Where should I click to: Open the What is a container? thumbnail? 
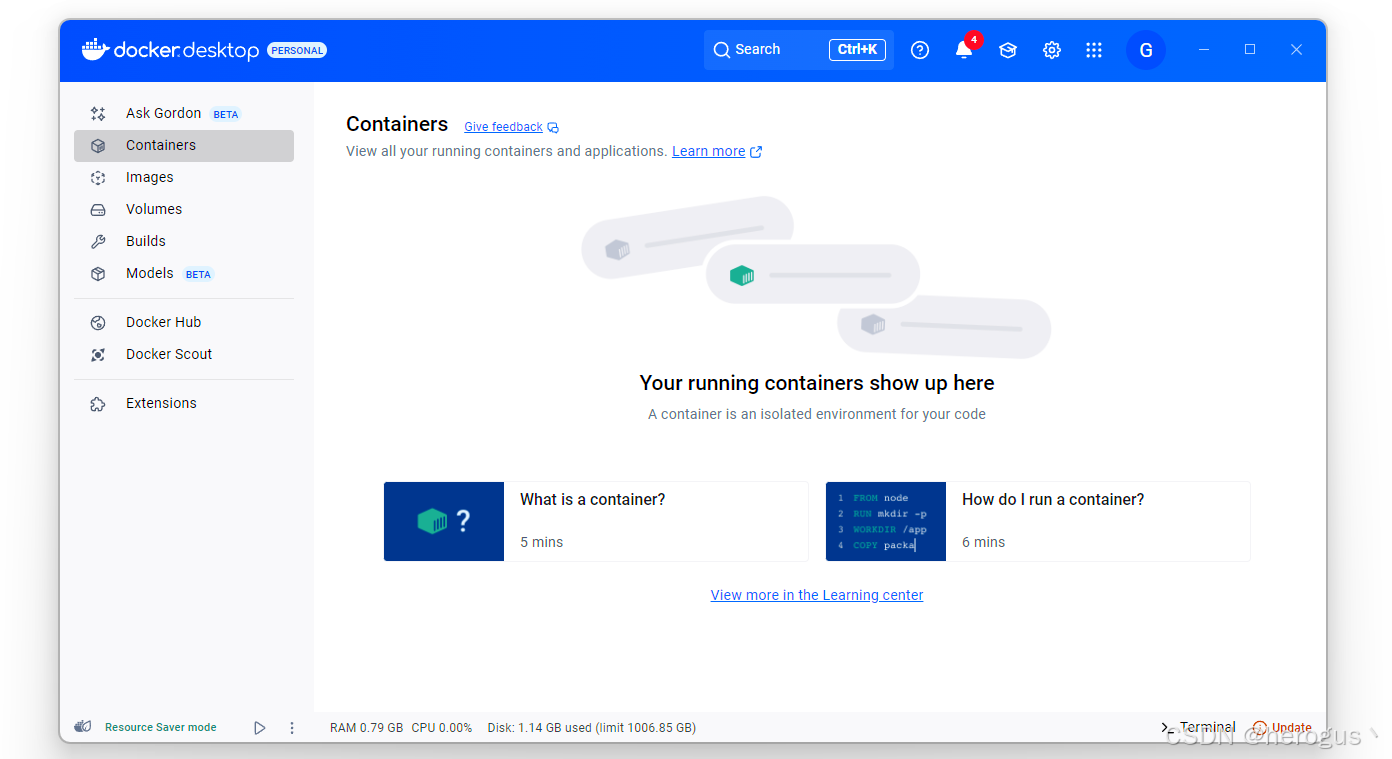pos(444,521)
